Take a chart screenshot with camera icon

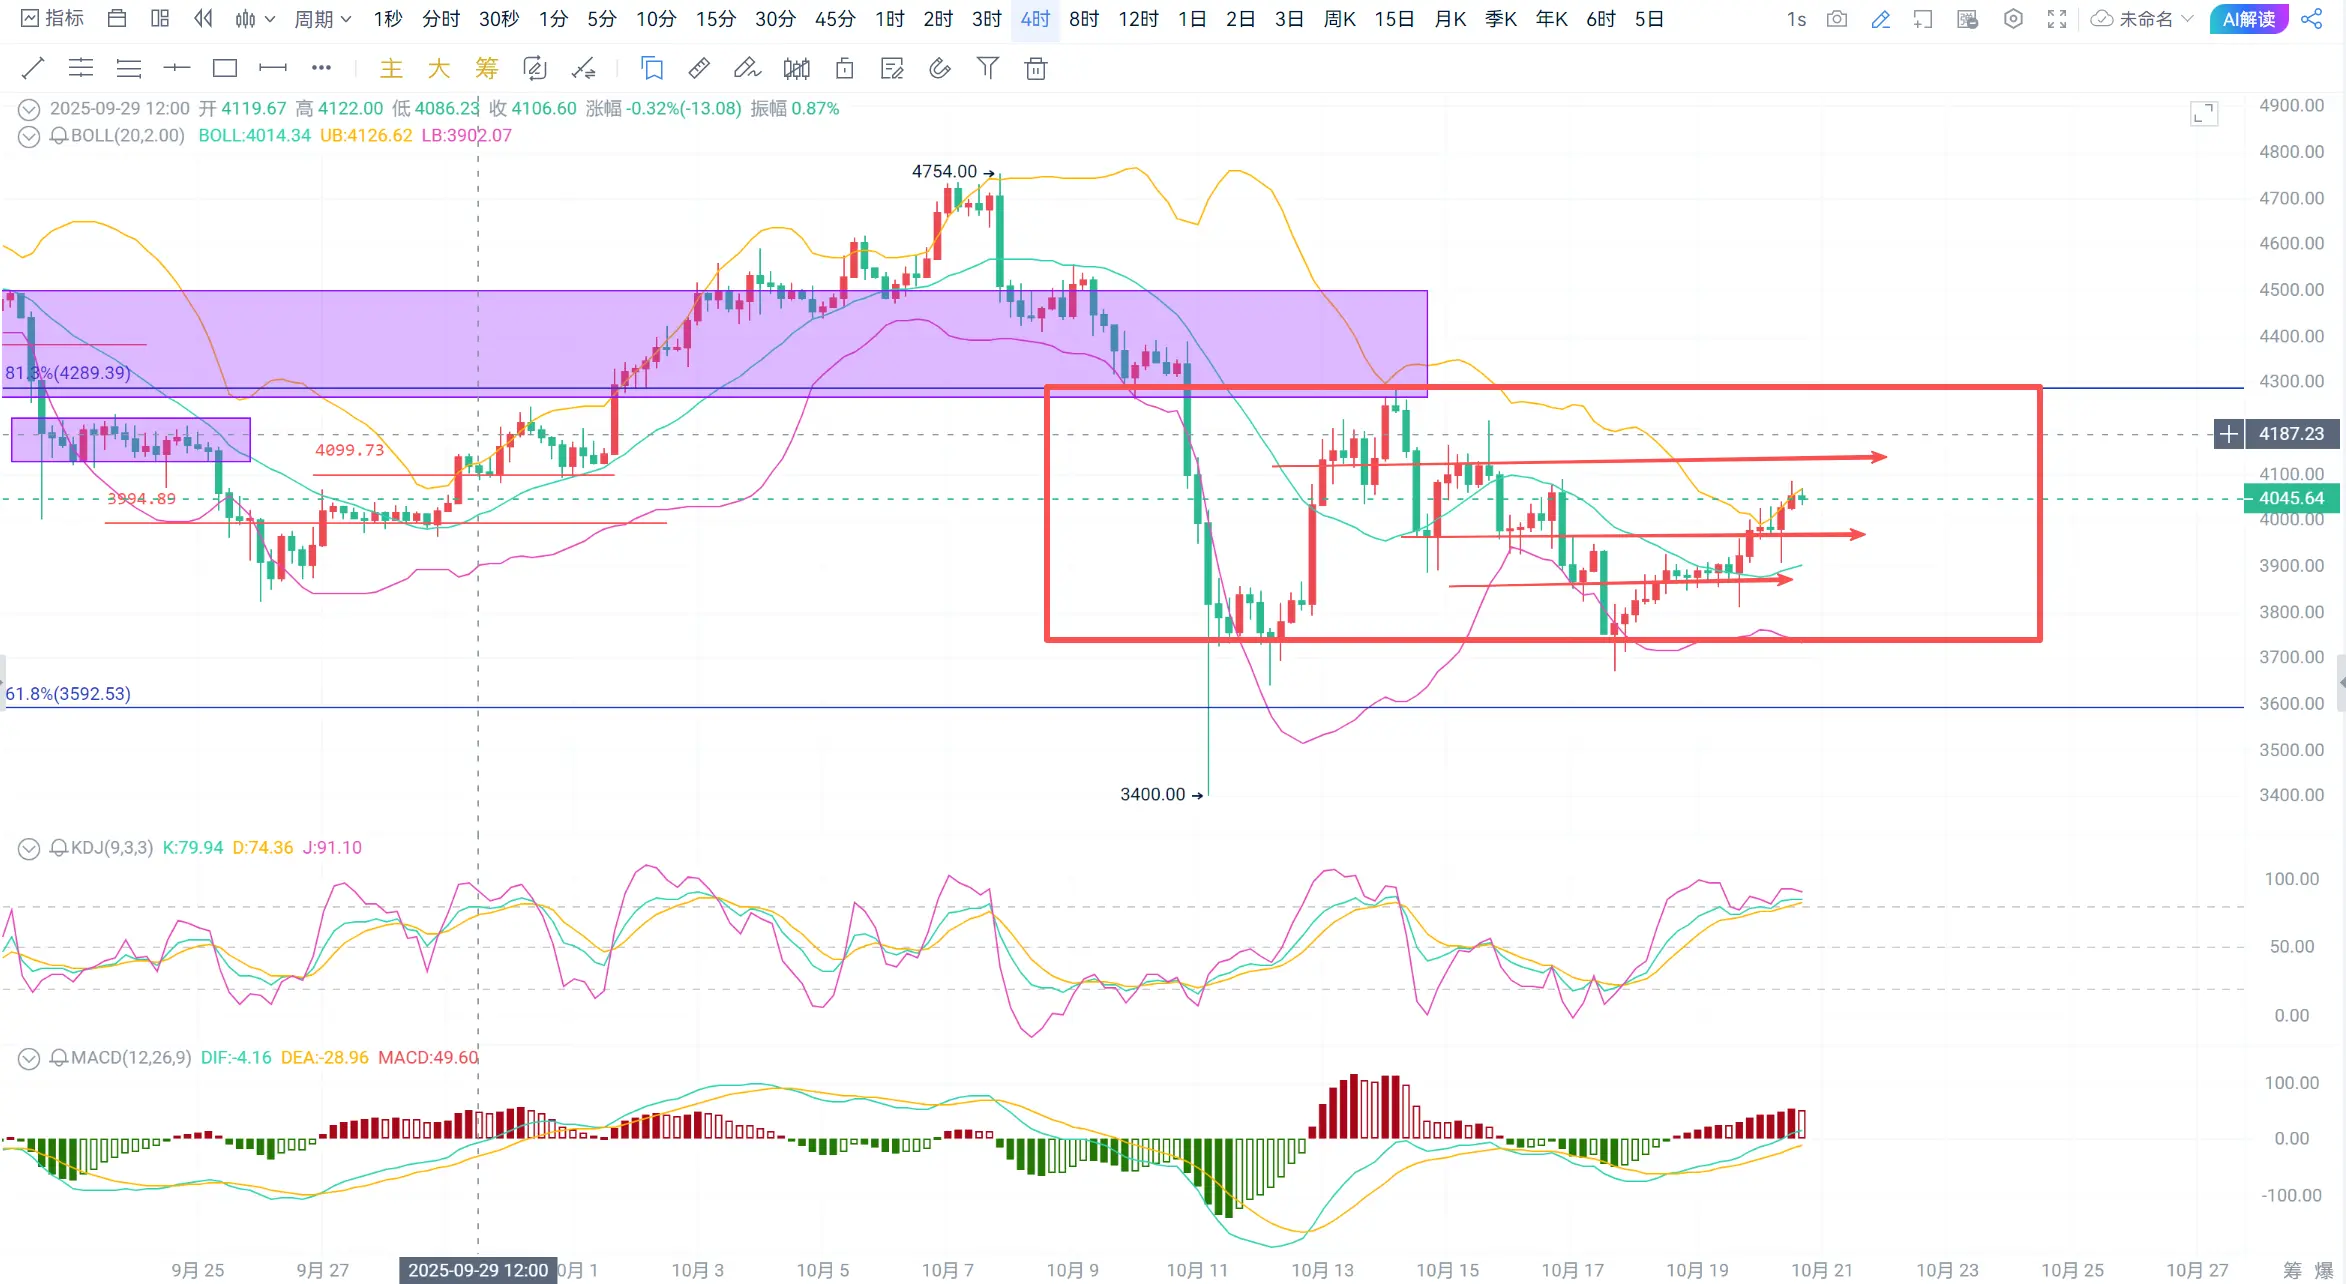(1837, 19)
